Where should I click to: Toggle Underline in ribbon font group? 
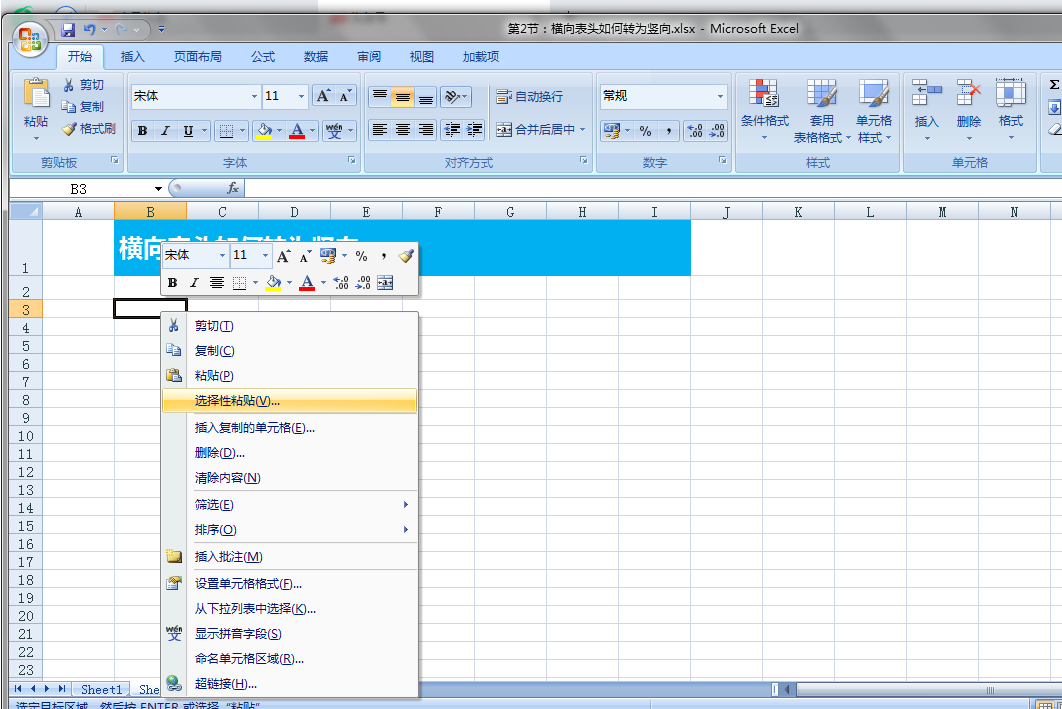click(188, 131)
